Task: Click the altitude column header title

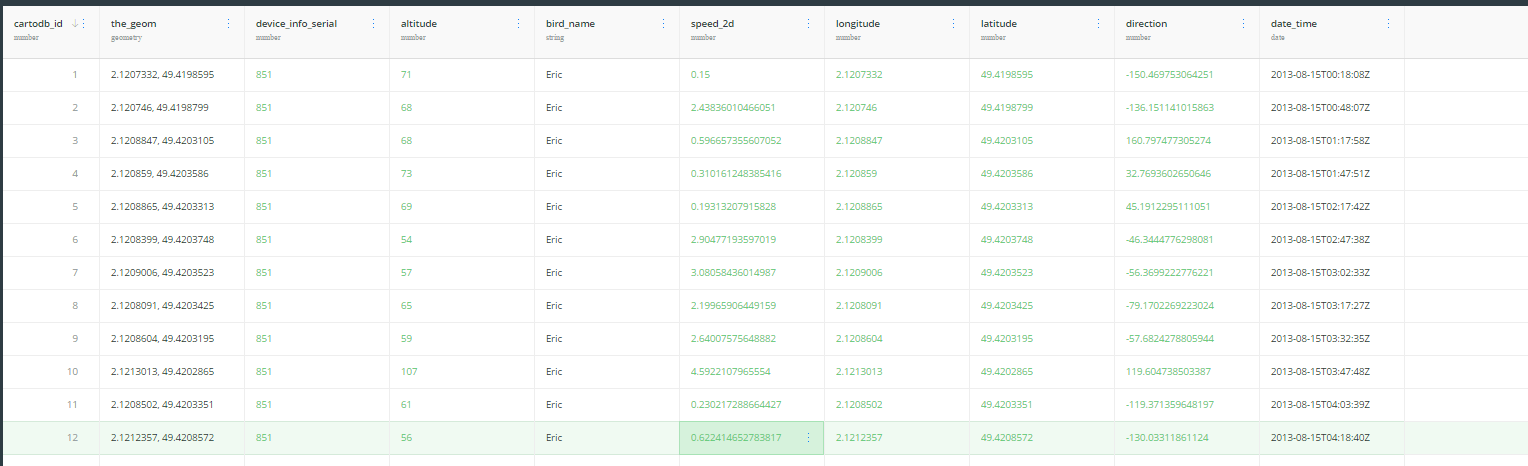Action: [x=418, y=23]
